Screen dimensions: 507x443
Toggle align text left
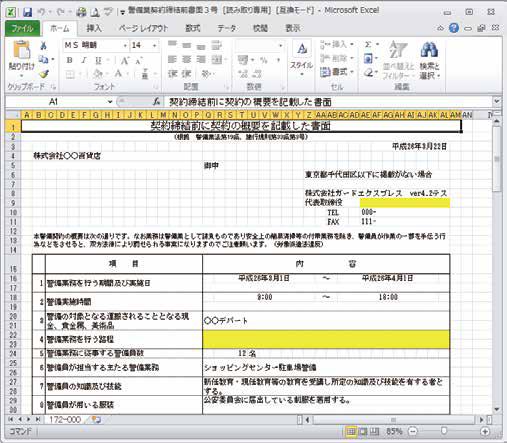point(172,60)
